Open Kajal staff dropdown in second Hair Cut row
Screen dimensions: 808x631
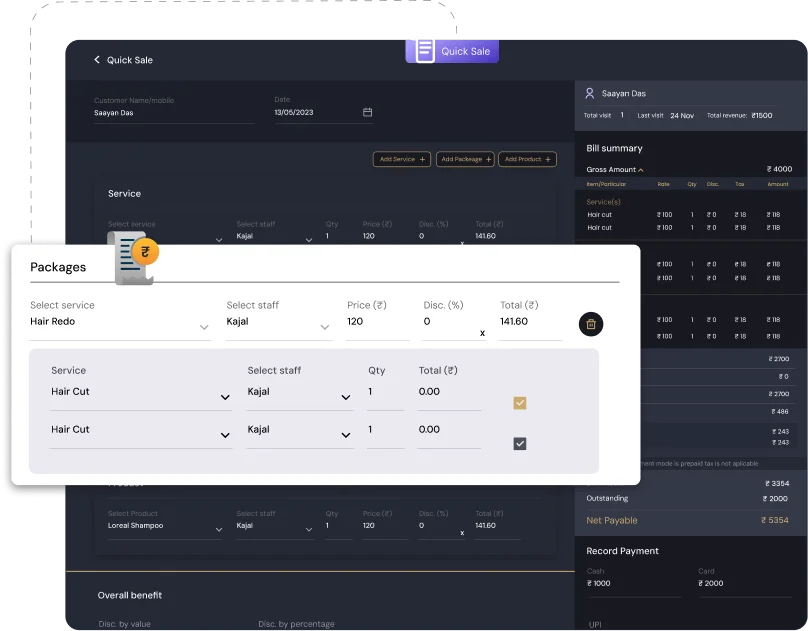coord(345,435)
